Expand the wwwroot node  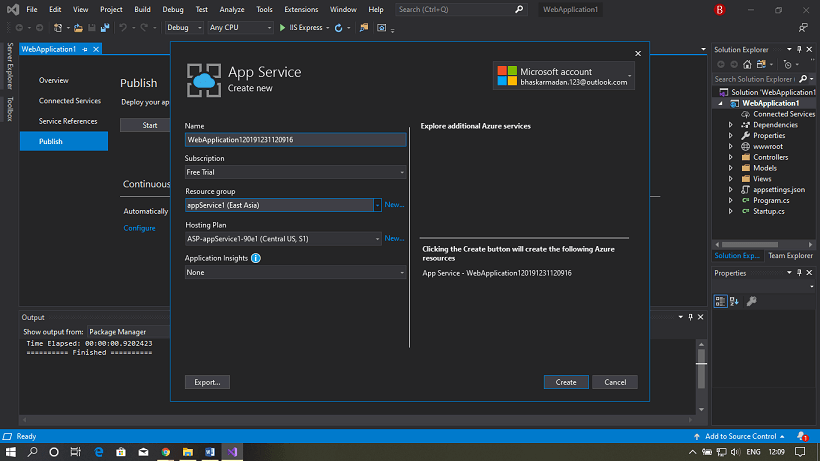click(x=731, y=146)
